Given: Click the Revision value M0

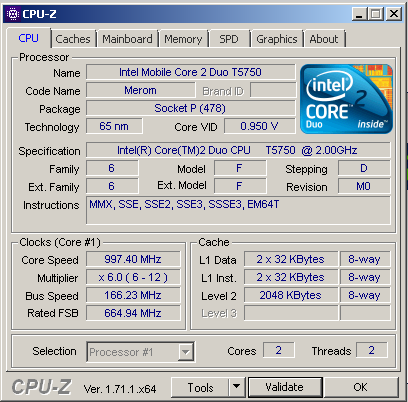Looking at the screenshot, I should tap(364, 186).
